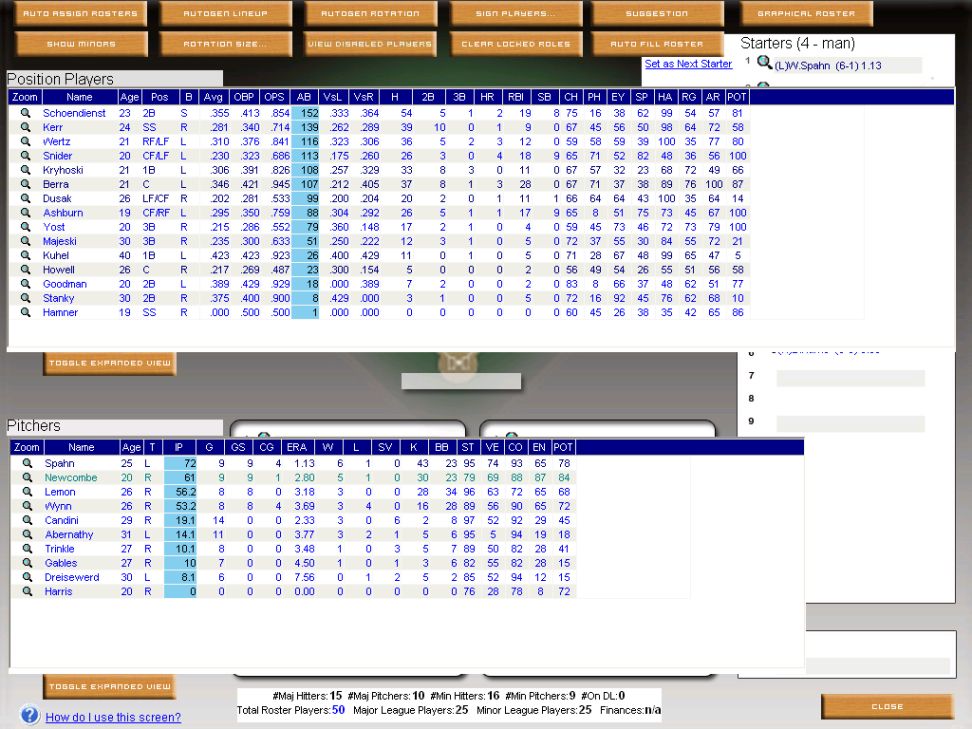Click empty starter slot 7

(850, 378)
